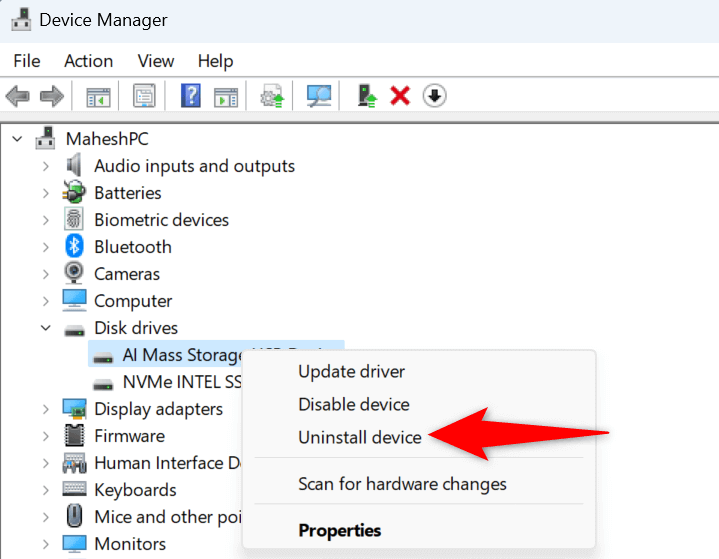719x559 pixels.
Task: Click the Back arrow toolbar icon
Action: 17,96
